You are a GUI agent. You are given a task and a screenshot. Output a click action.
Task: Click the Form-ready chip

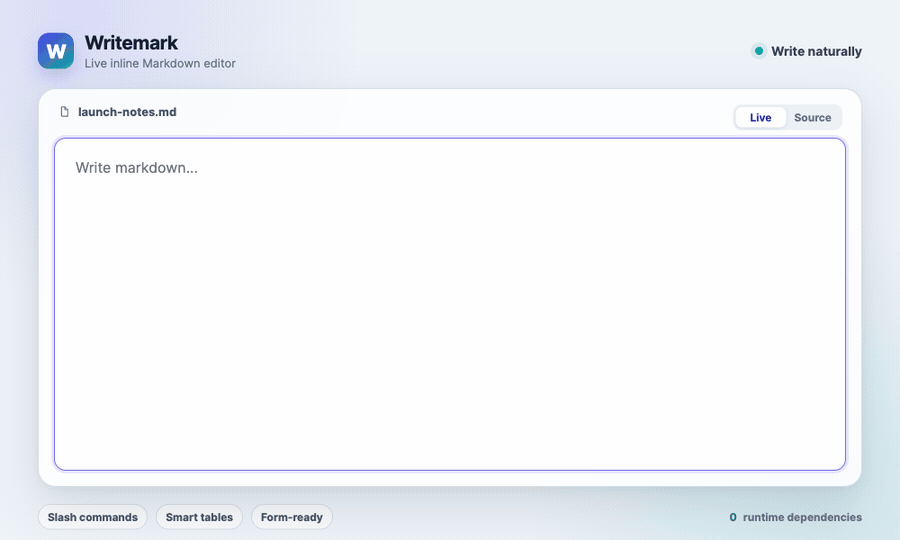[x=292, y=517]
